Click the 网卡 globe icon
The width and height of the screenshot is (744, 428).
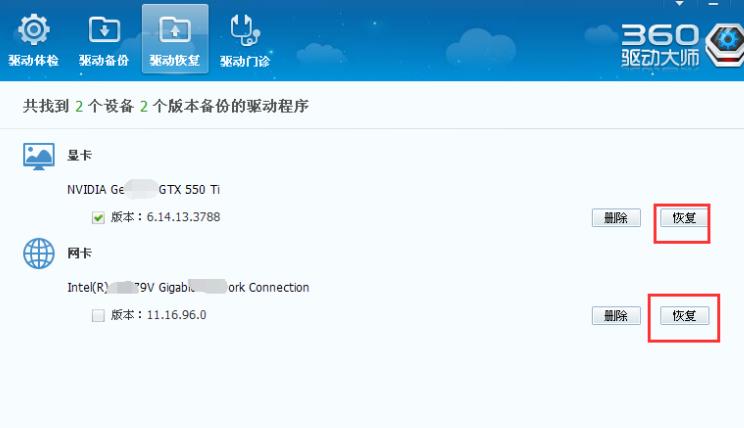39,253
